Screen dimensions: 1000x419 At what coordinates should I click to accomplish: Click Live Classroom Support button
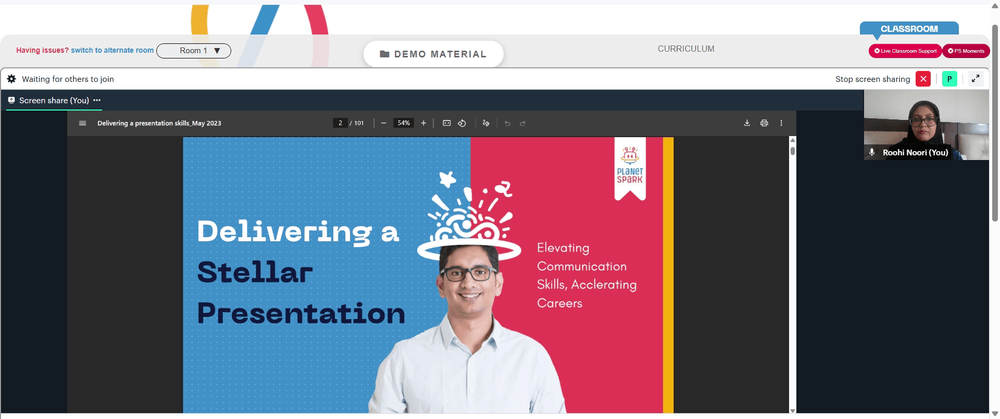905,51
